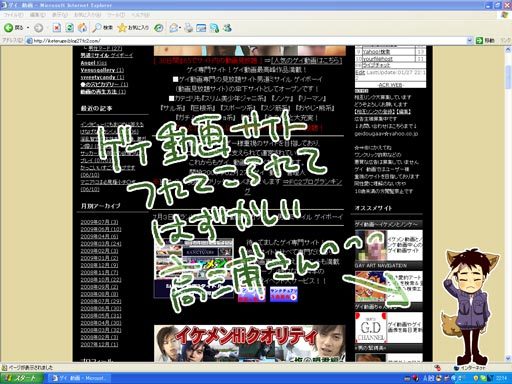The width and height of the screenshot is (512, 384).
Task: Open the 人気のゲイ動画はこちら link
Action: coord(306,61)
